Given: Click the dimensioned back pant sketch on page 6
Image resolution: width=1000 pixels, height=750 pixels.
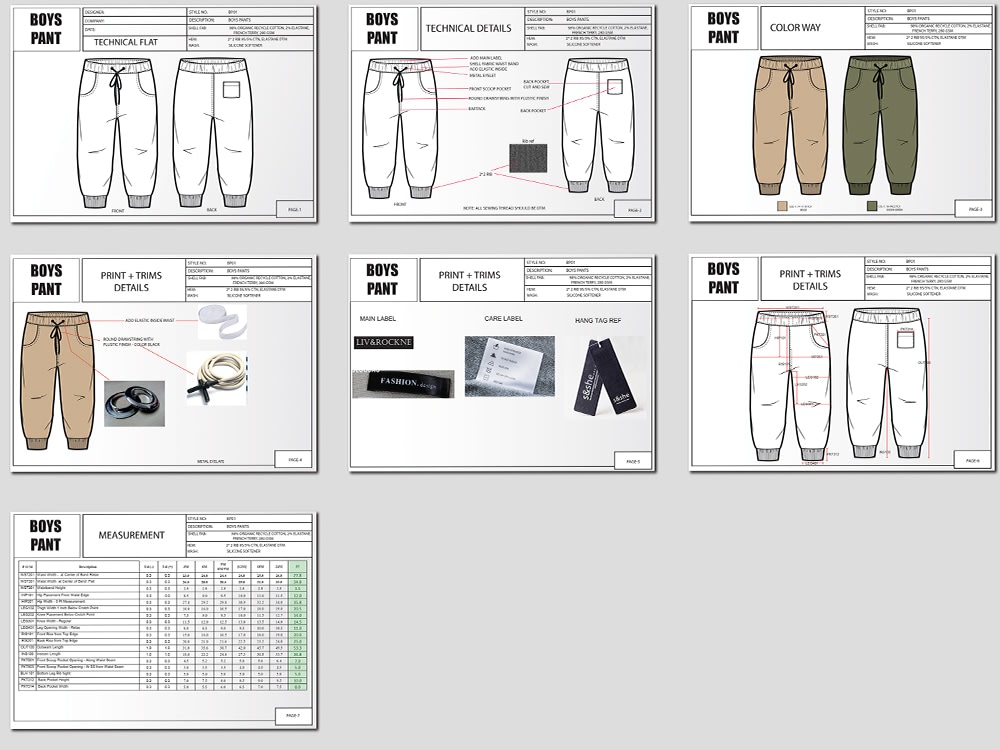Looking at the screenshot, I should pos(887,385).
